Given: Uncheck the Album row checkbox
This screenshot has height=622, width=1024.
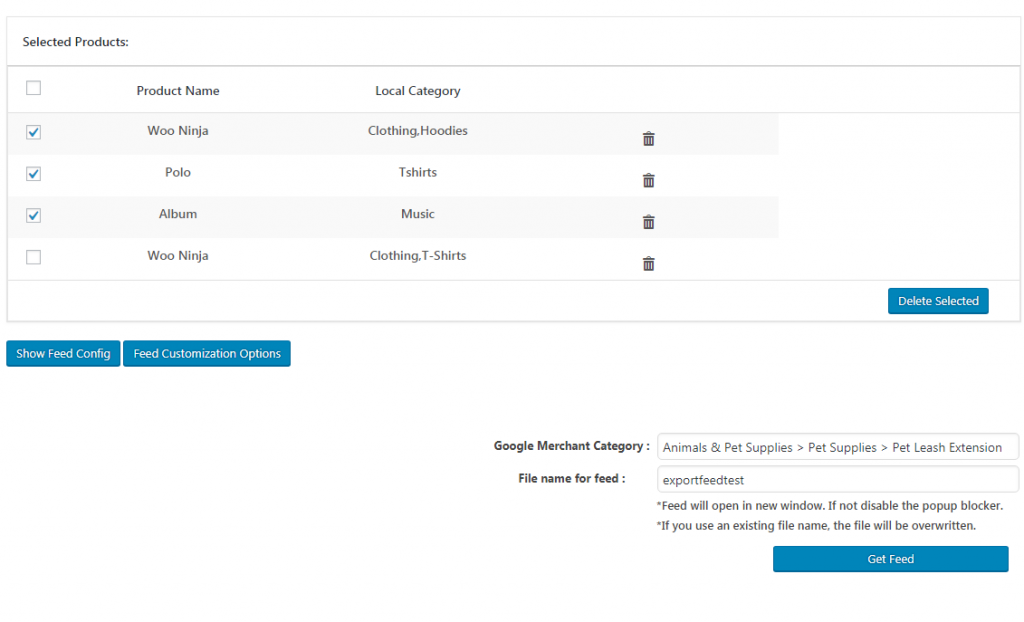Looking at the screenshot, I should coord(33,215).
